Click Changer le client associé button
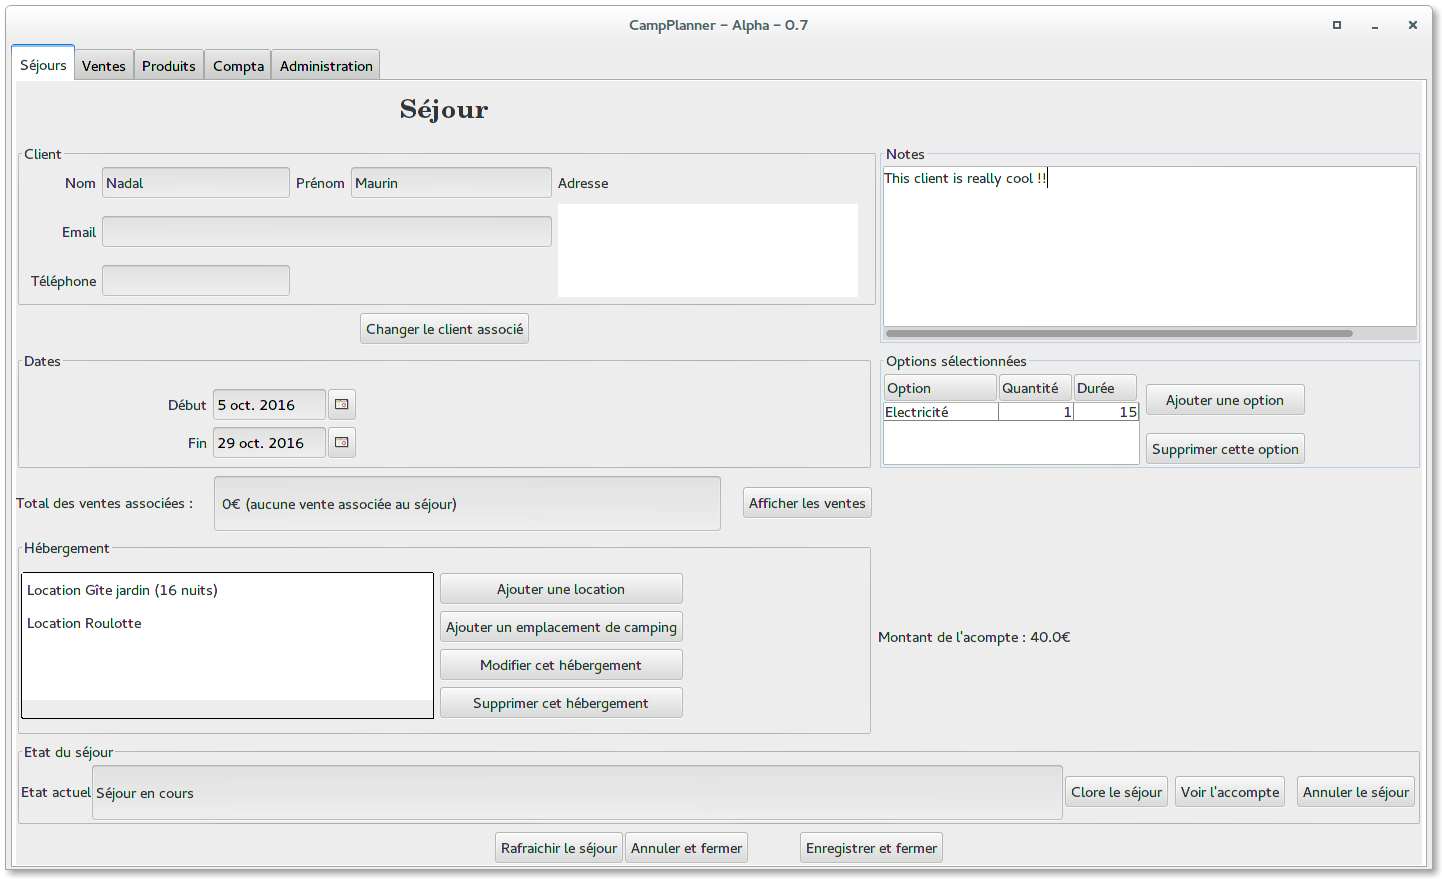This screenshot has height=879, width=1442. point(444,329)
